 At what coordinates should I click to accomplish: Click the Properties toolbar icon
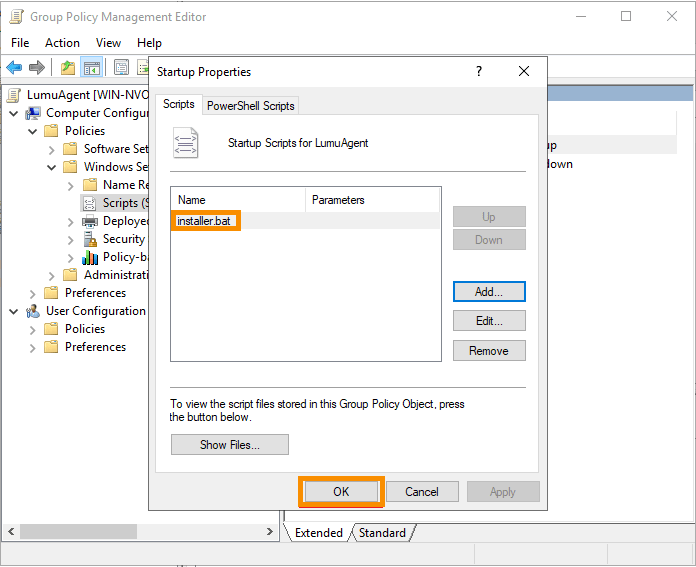(x=121, y=67)
